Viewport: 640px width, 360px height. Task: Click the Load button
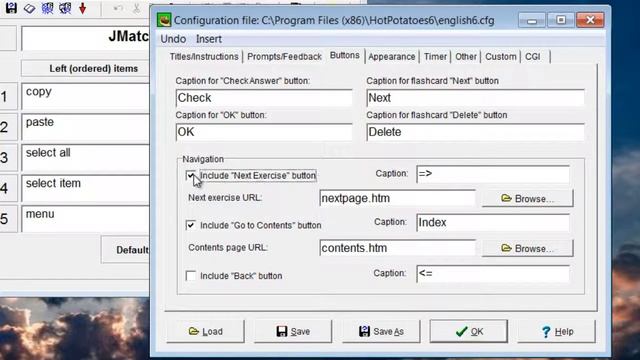tap(205, 331)
